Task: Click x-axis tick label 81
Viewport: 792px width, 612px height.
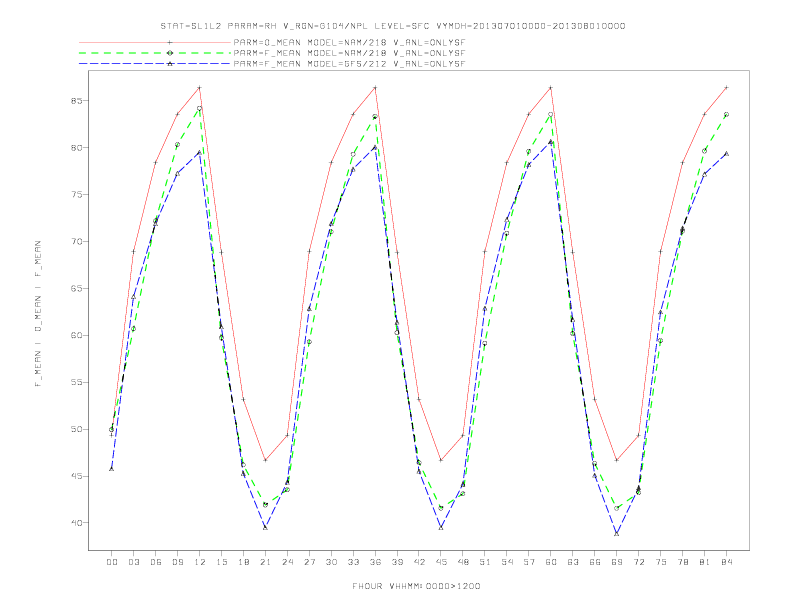Action: point(705,562)
